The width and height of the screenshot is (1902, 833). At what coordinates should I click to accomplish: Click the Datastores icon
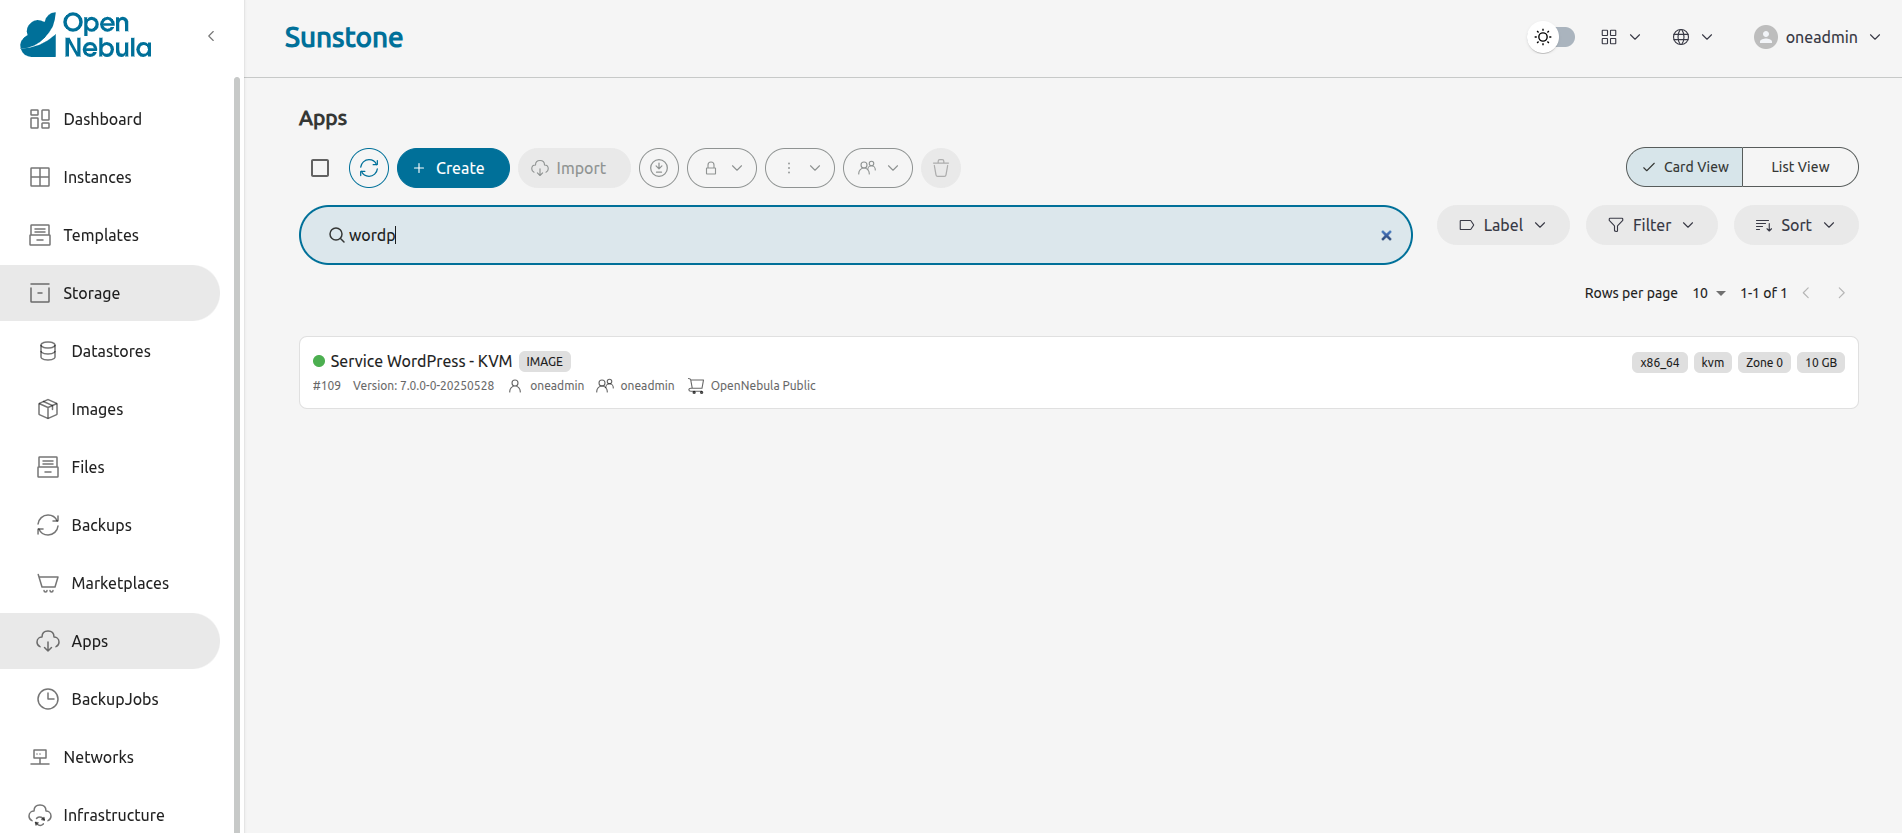pos(48,351)
